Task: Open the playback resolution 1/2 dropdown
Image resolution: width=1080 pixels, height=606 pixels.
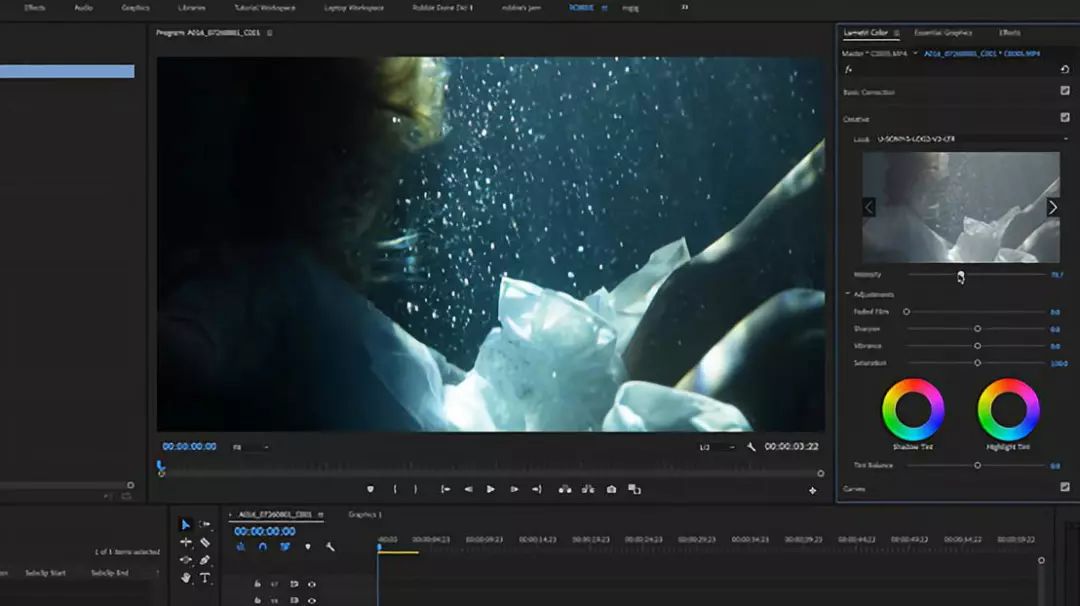Action: pyautogui.click(x=716, y=447)
